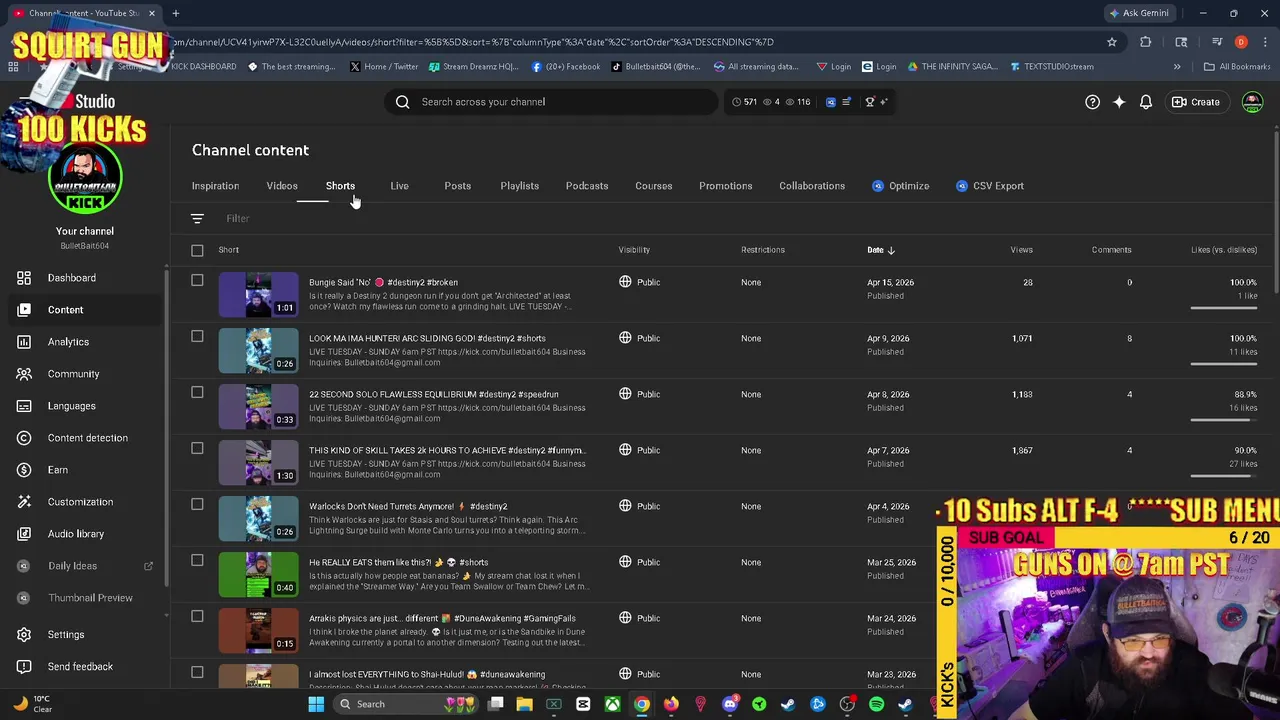Screen dimensions: 1280x720
Task: Click Send feedback in sidebar
Action: pos(80,667)
